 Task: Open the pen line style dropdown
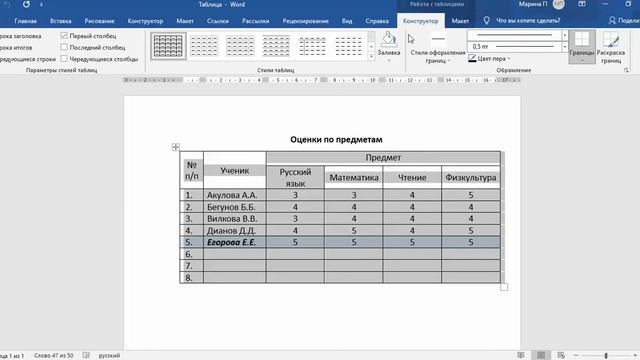[x=564, y=36]
